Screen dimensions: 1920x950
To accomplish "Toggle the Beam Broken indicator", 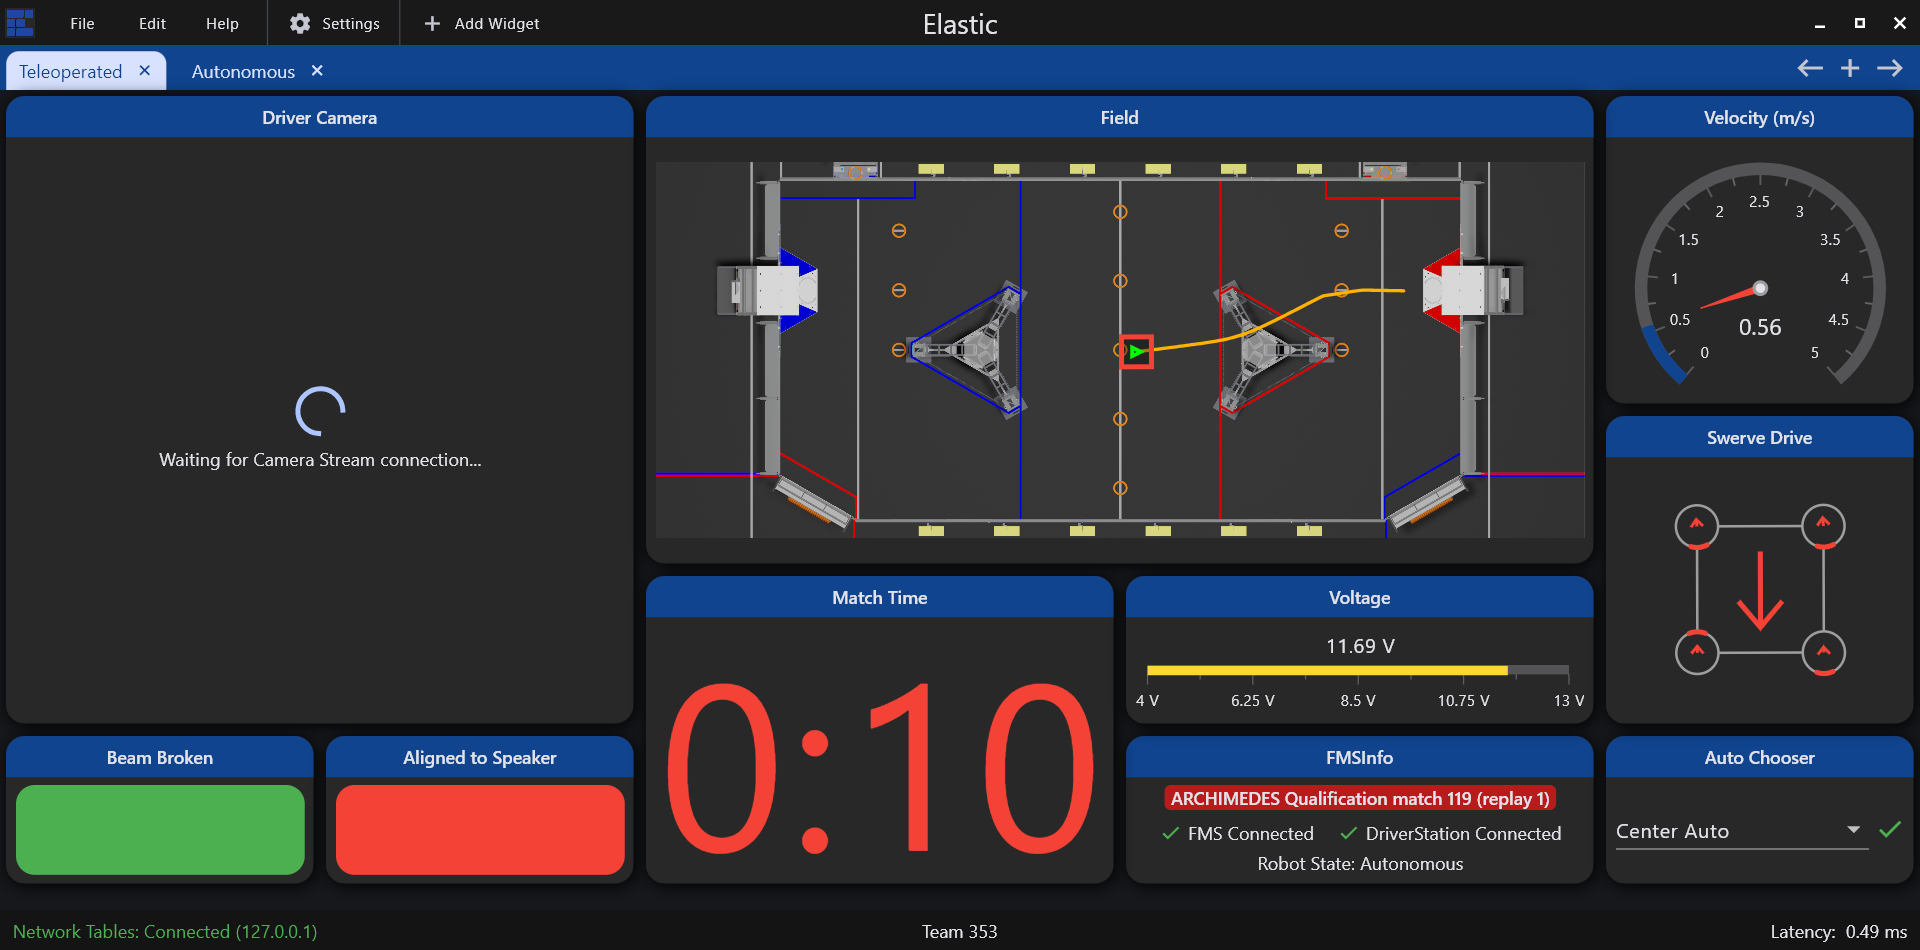I will (159, 829).
